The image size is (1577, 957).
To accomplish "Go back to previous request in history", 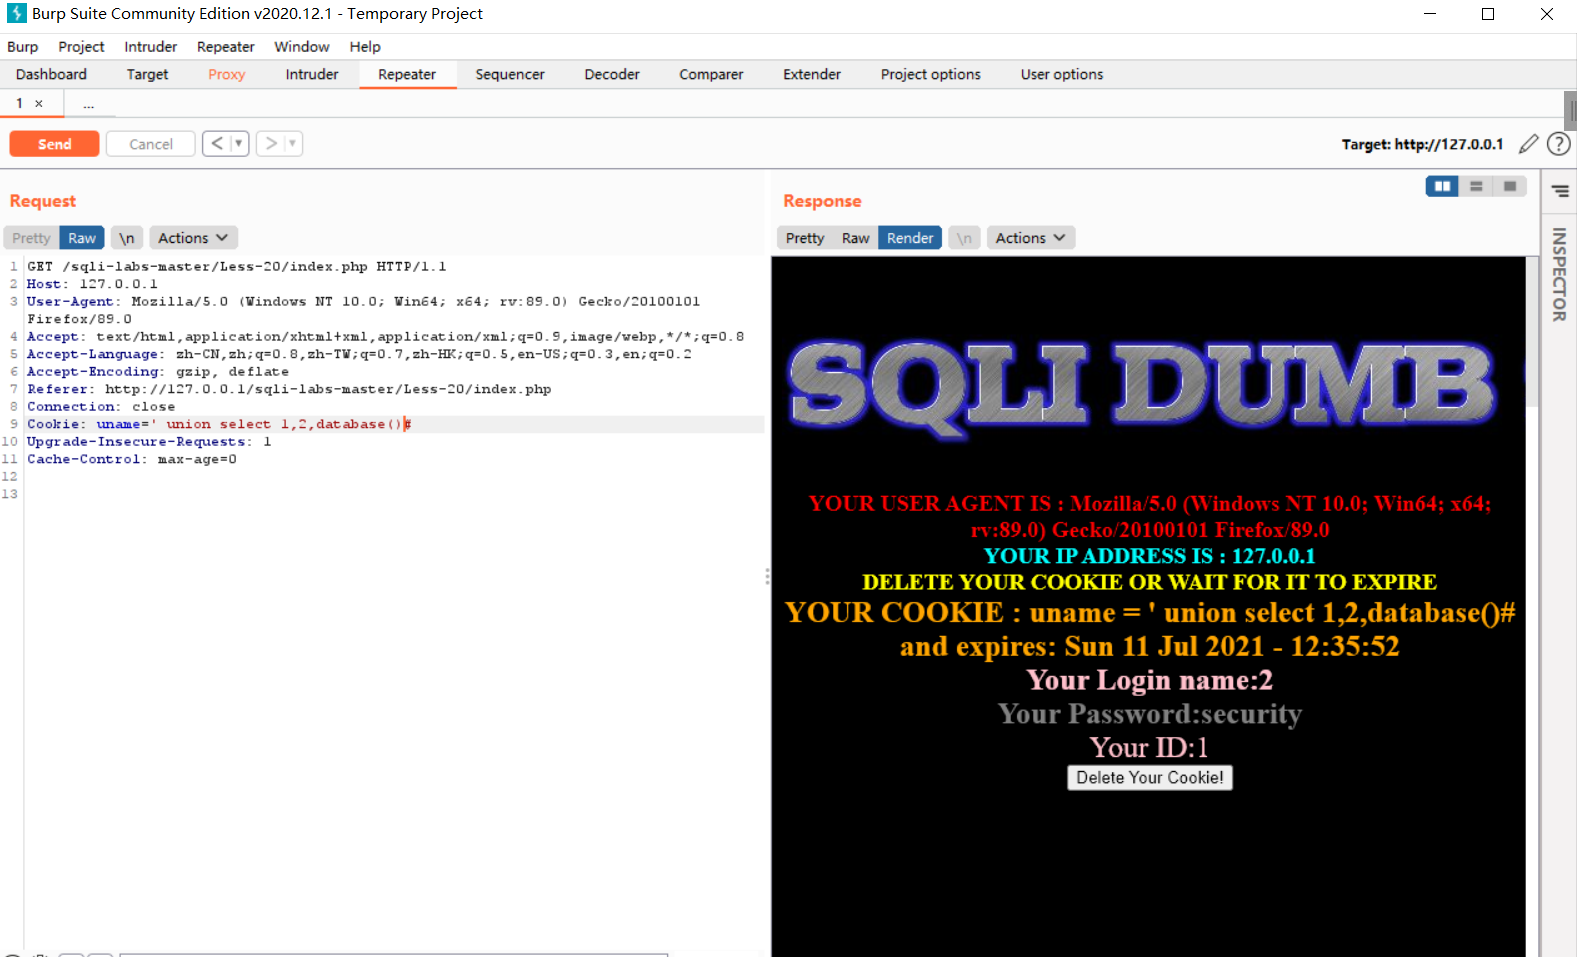I will click(x=217, y=144).
